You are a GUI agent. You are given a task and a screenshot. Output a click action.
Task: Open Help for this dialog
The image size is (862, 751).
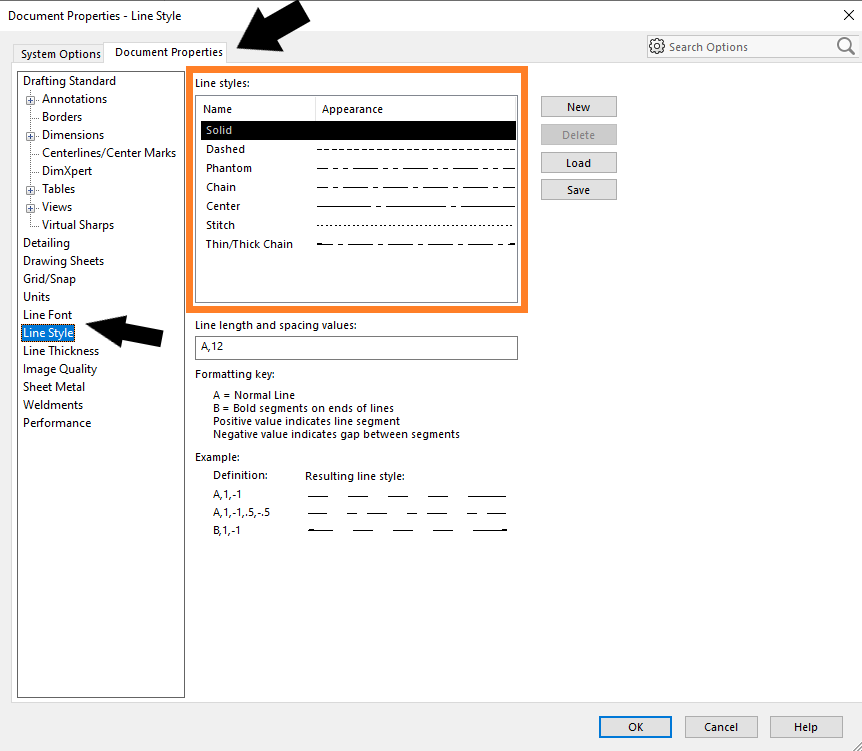(805, 727)
